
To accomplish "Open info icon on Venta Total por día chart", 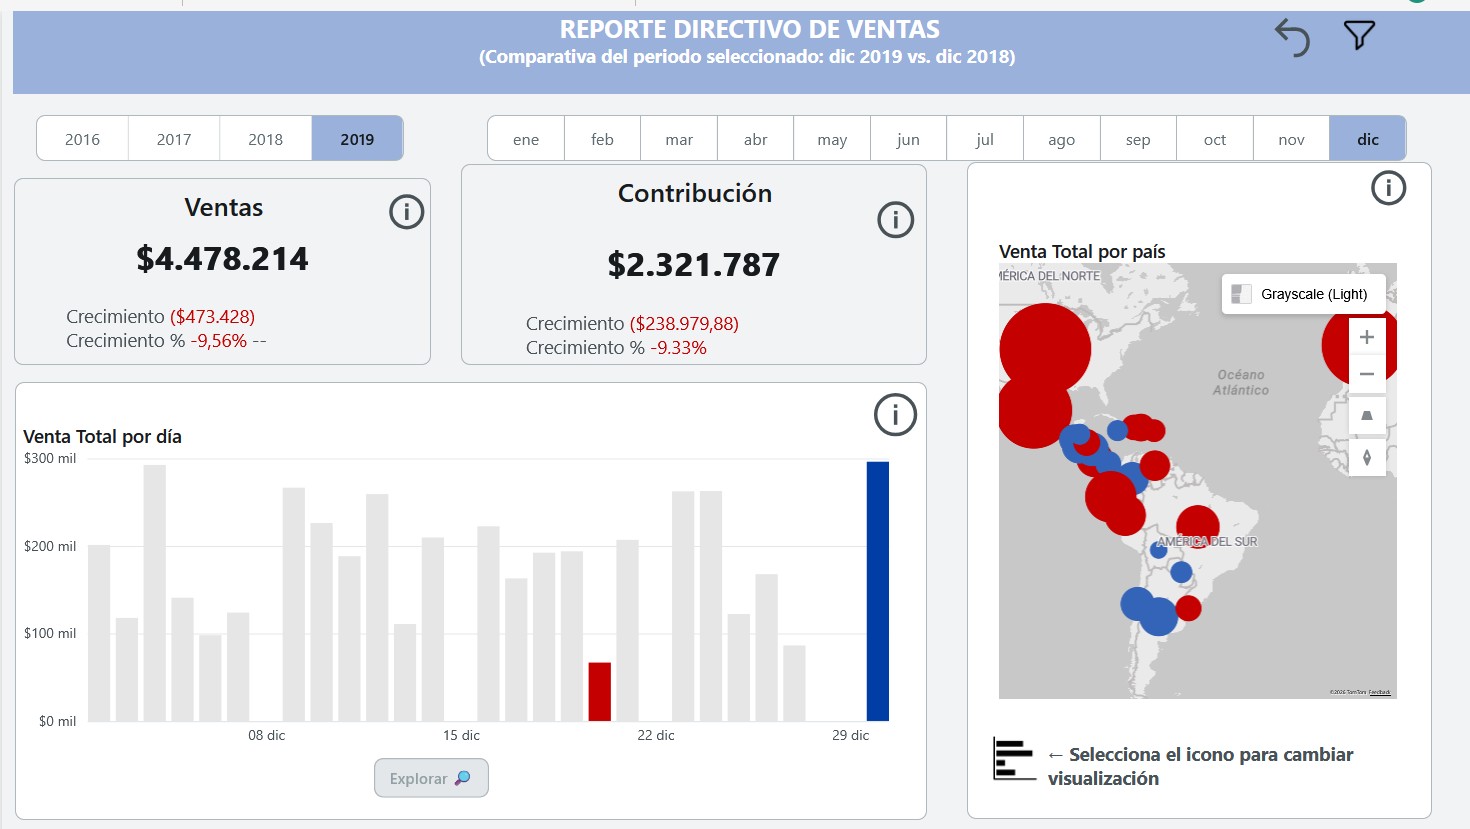I will 895,414.
